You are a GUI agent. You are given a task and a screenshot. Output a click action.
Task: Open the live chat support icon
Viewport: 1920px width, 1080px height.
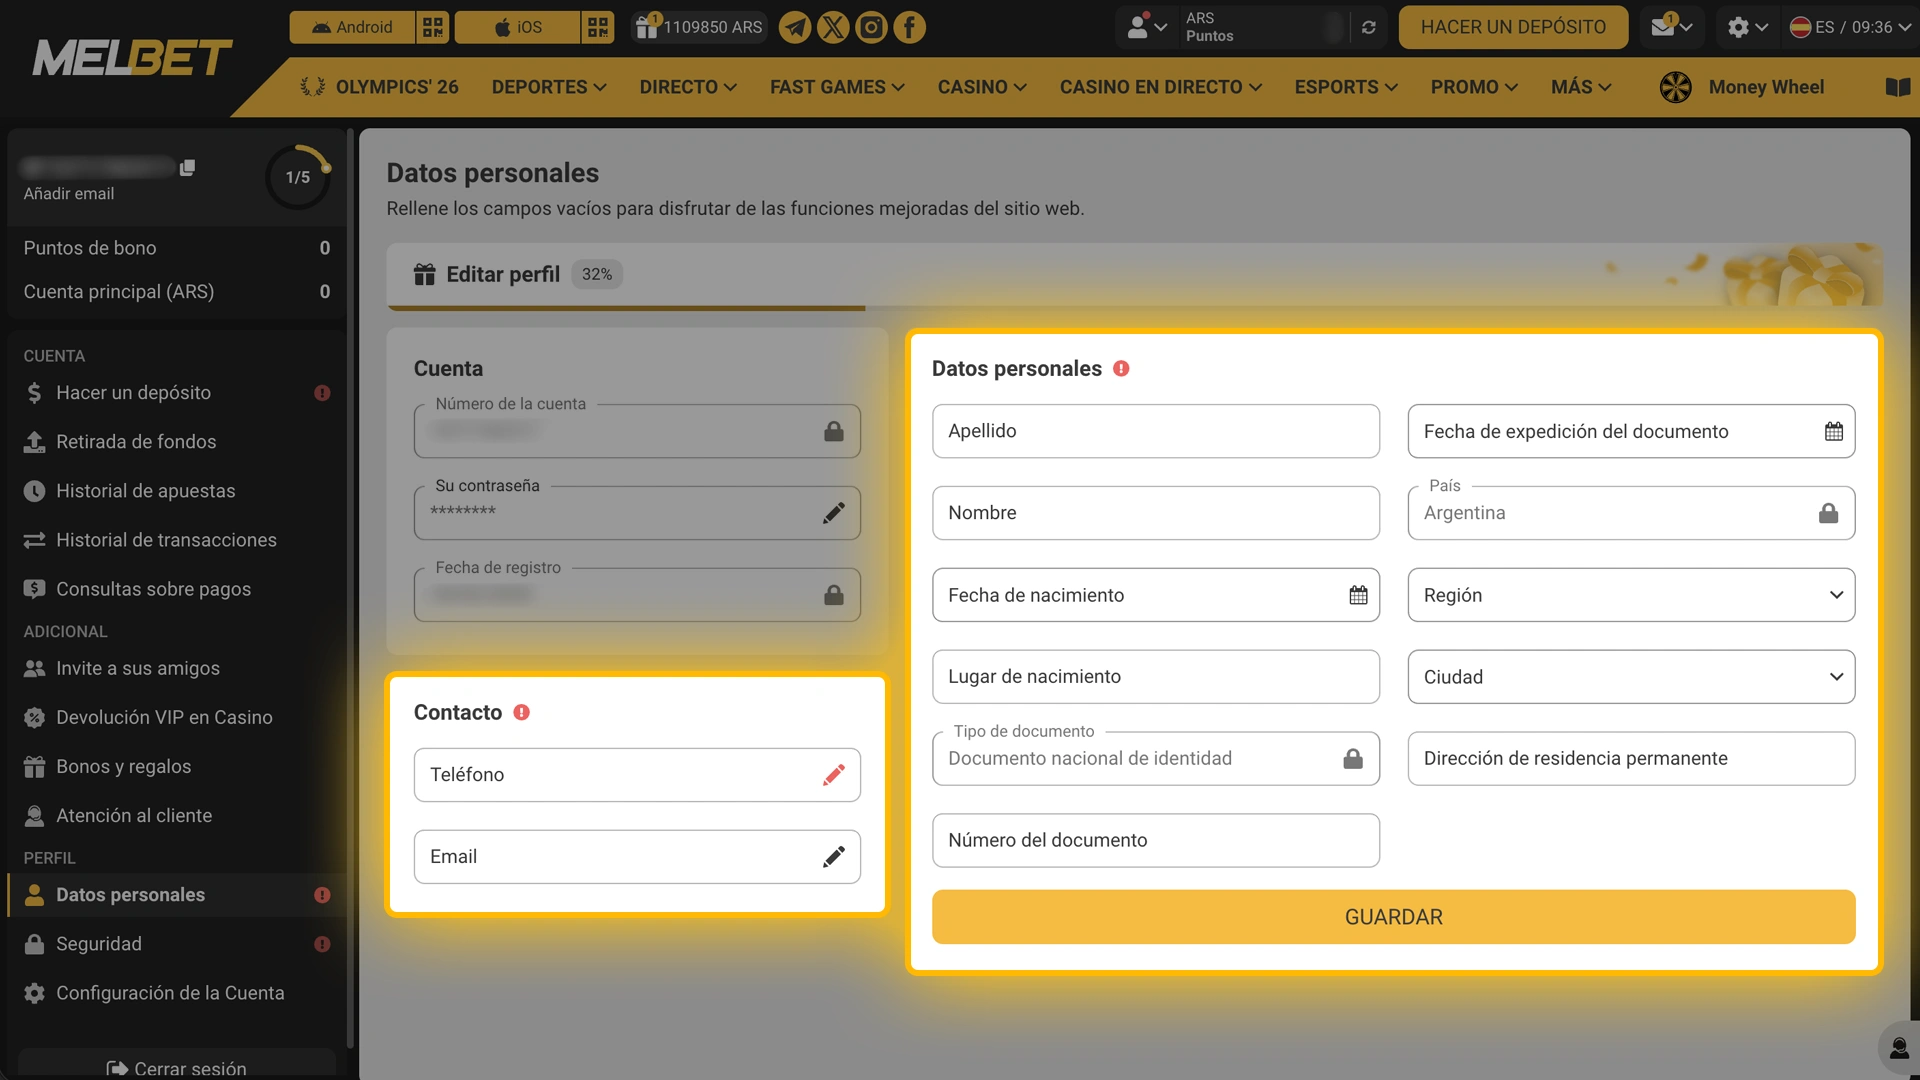click(x=1898, y=1048)
